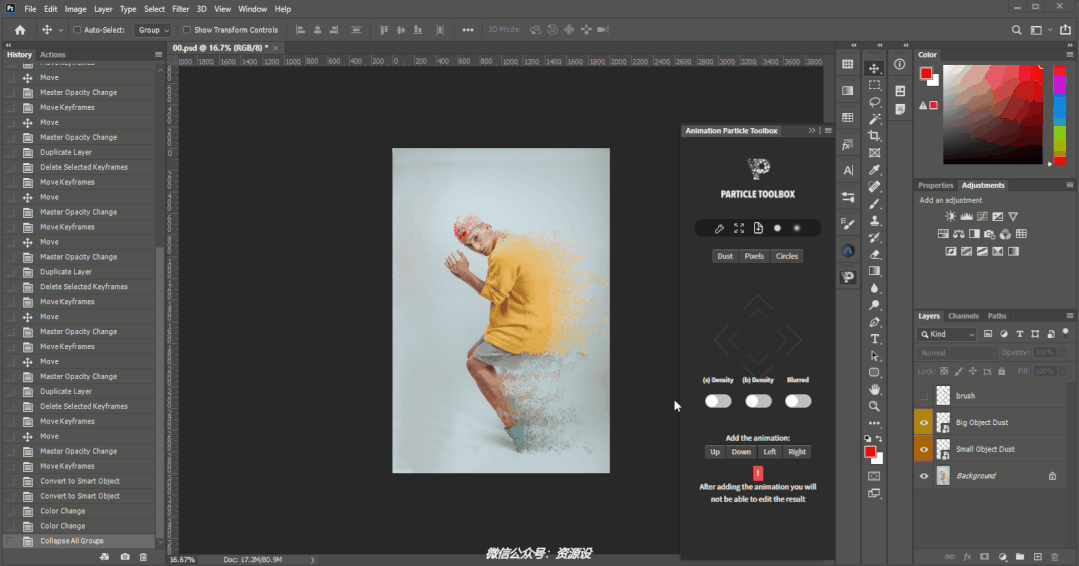1079x566 pixels.
Task: Hide the Small Object Dust layer
Action: [923, 449]
